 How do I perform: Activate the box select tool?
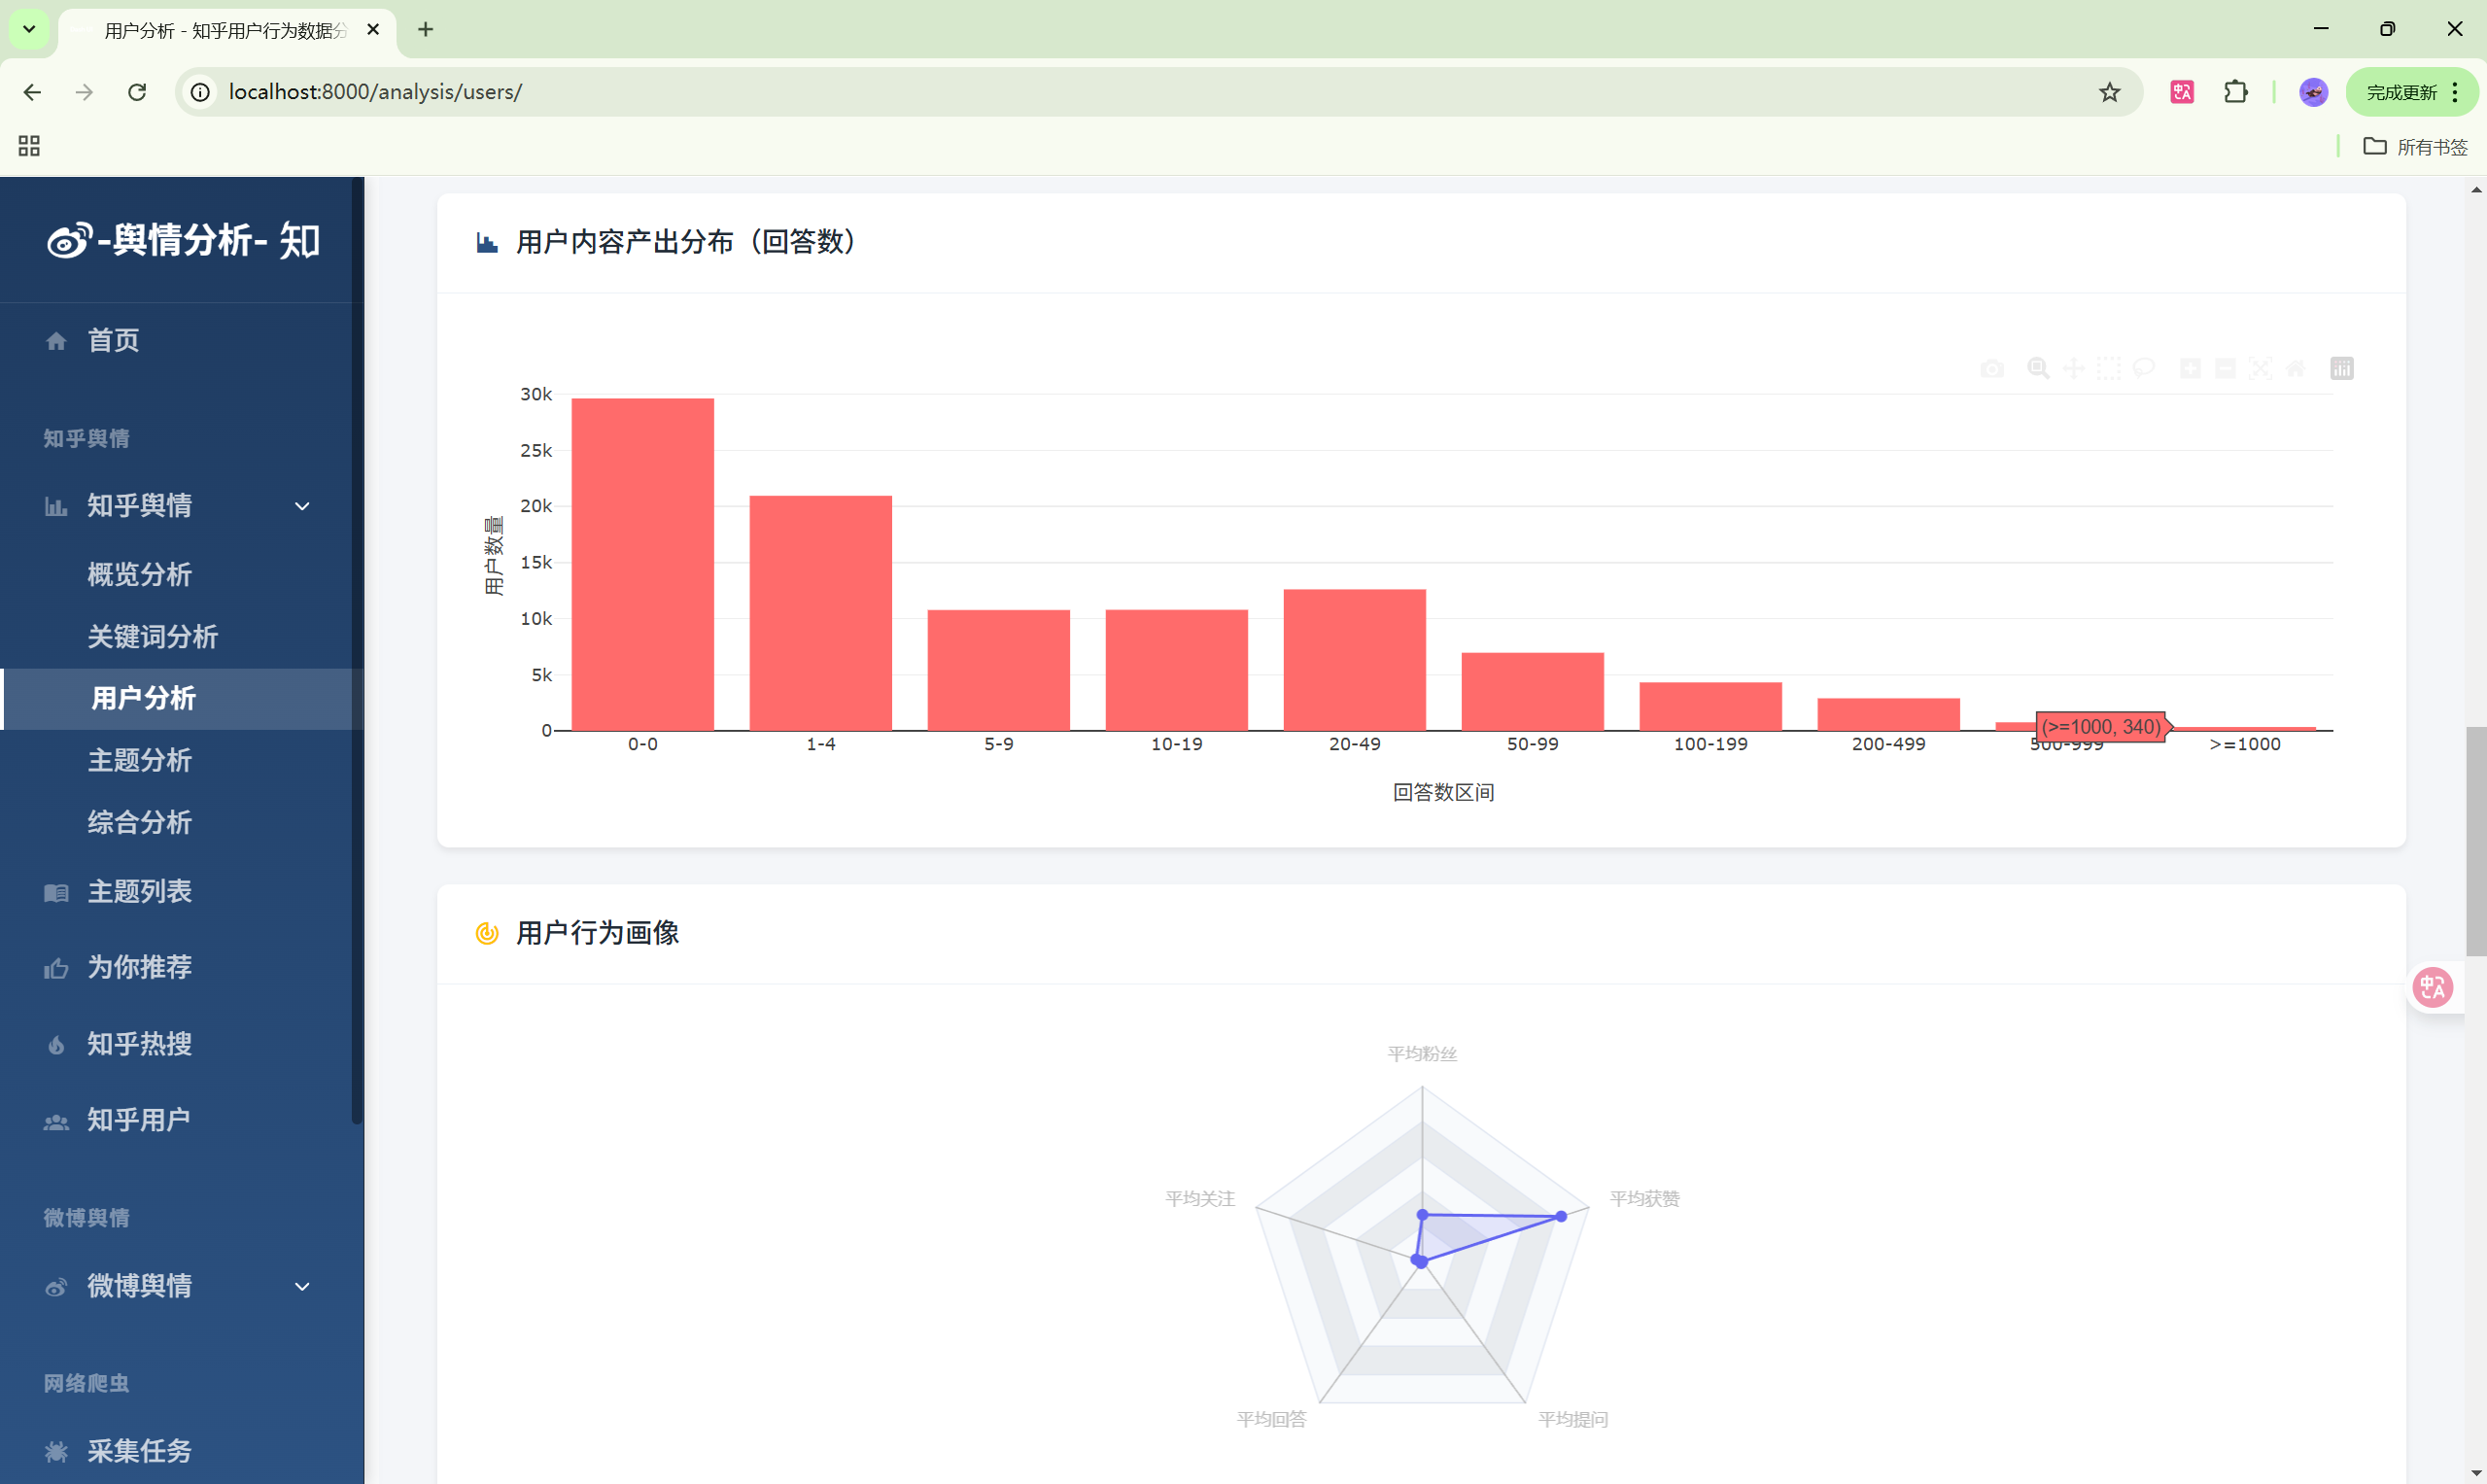(2108, 368)
